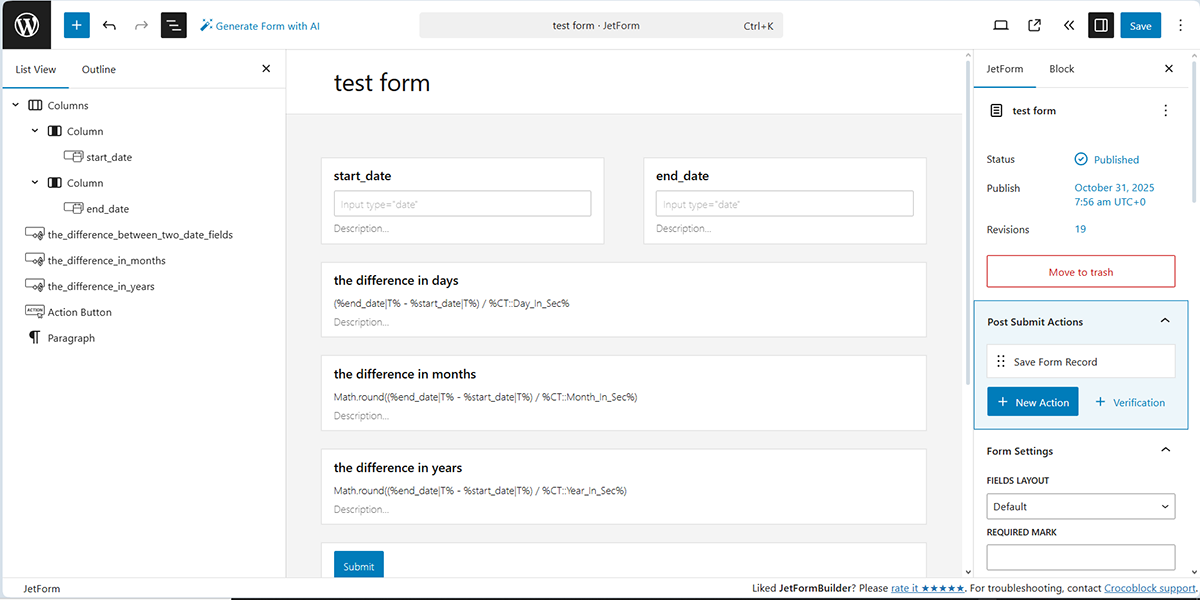Screen dimensions: 1200x600
Task: Collapse the first Column containing start_date
Action: pos(35,131)
